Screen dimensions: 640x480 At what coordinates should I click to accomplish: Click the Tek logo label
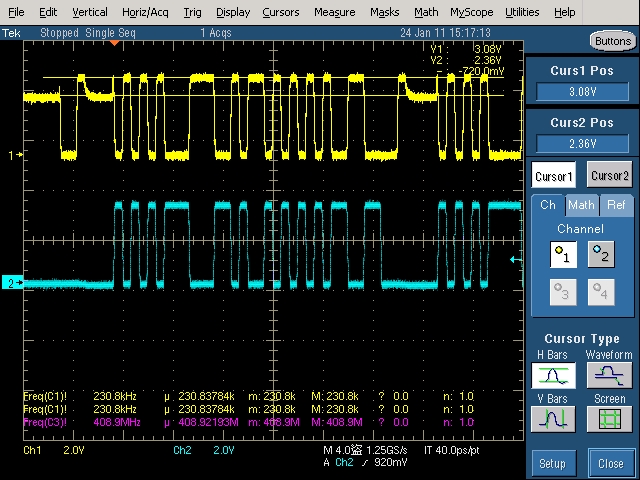(x=11, y=33)
